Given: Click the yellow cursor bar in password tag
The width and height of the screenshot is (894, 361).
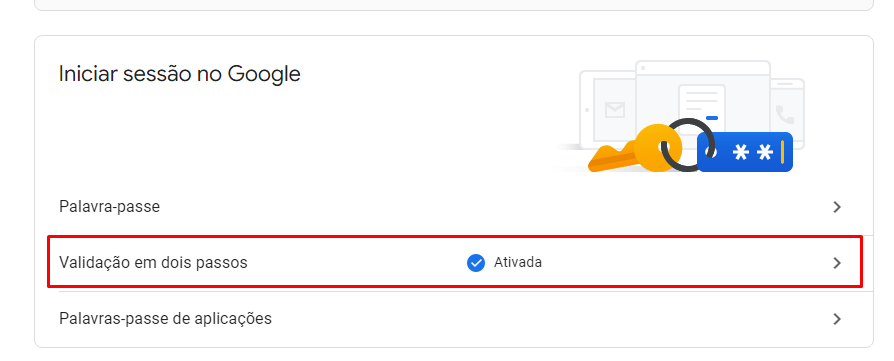Looking at the screenshot, I should [x=782, y=152].
